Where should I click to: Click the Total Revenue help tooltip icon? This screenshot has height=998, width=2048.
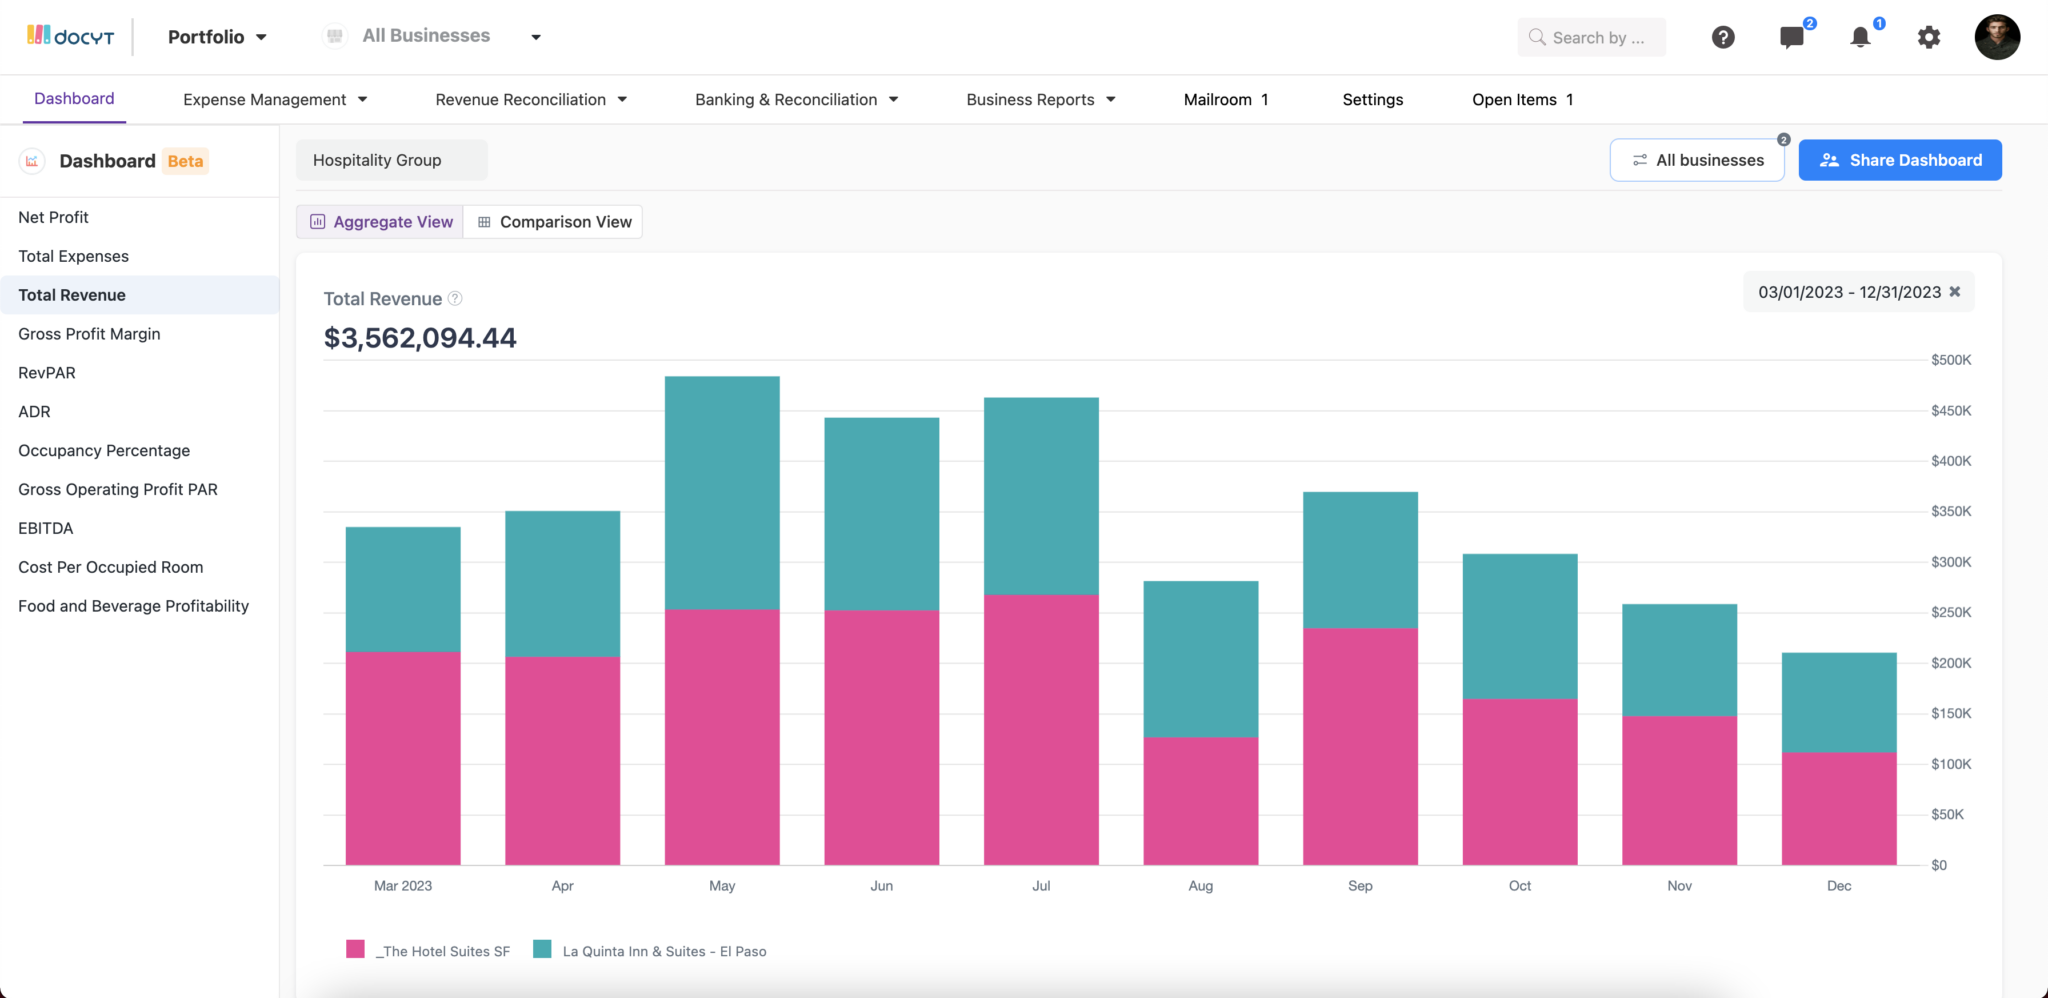coord(455,298)
